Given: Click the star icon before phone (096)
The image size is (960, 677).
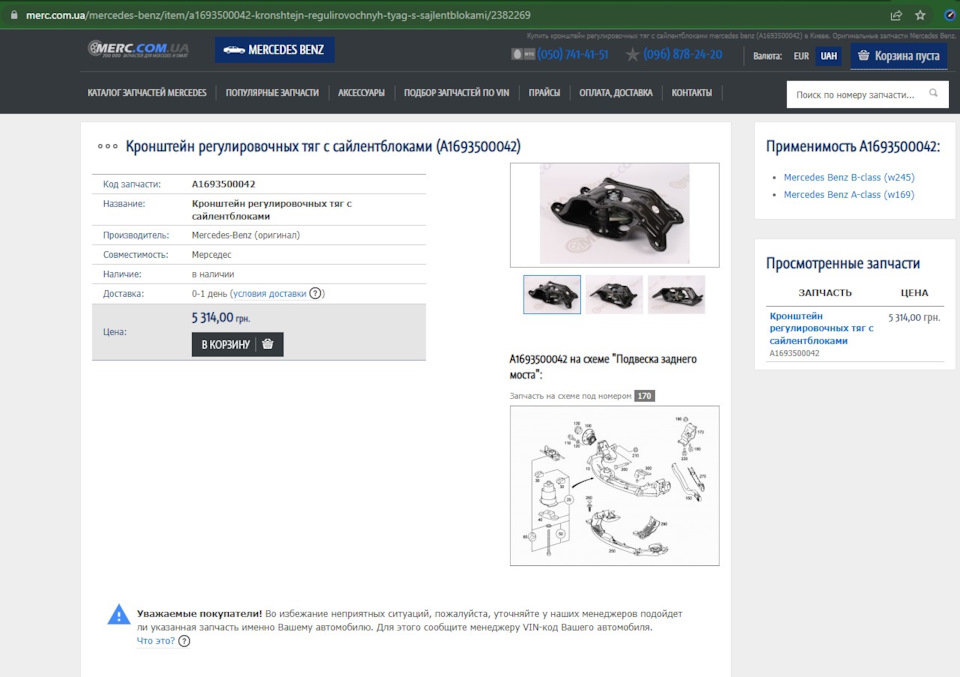Looking at the screenshot, I should point(632,55).
